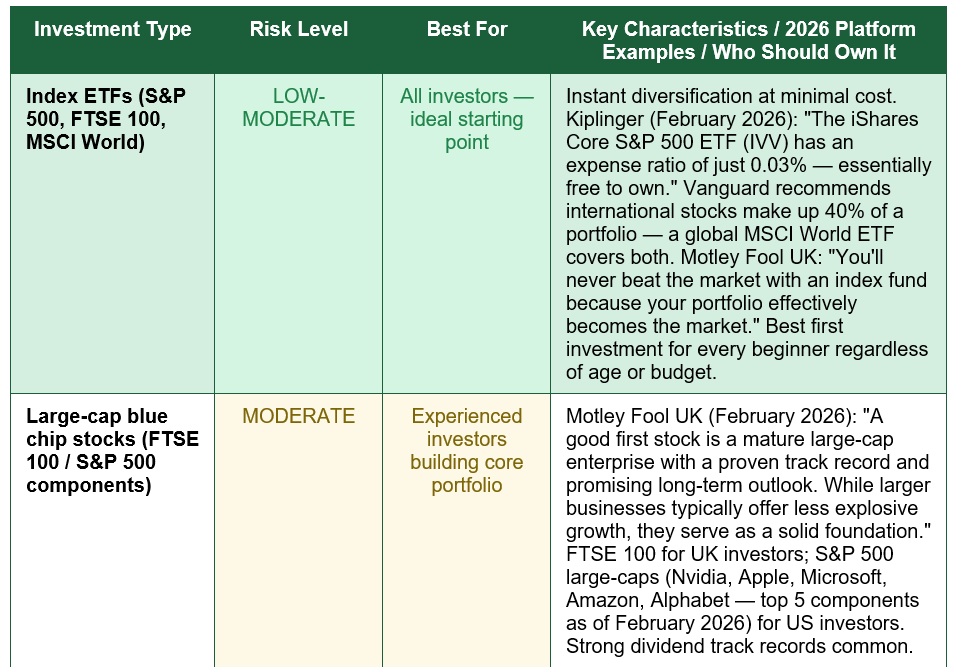Viewport: 958px width, 667px height.
Task: Click the 'global MSCI World ETF' phrase
Action: tap(789, 234)
